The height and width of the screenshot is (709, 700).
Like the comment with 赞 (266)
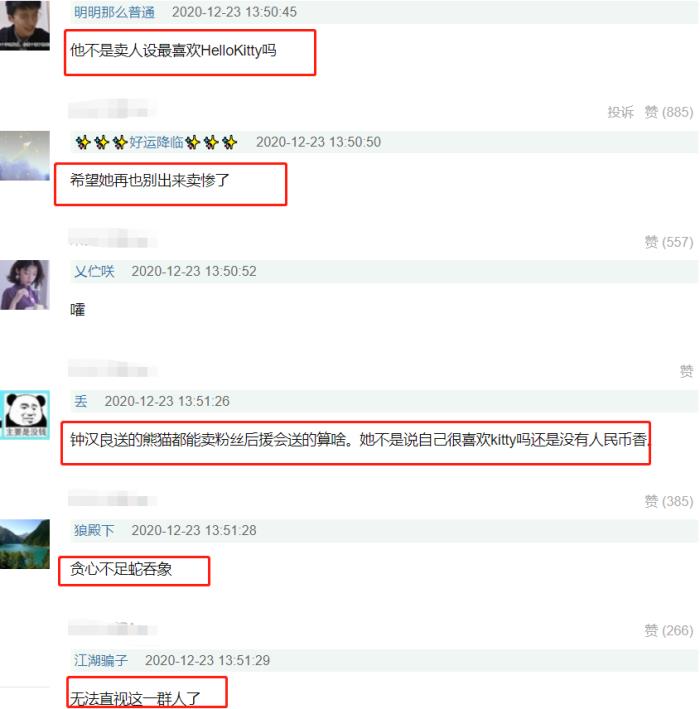click(669, 630)
